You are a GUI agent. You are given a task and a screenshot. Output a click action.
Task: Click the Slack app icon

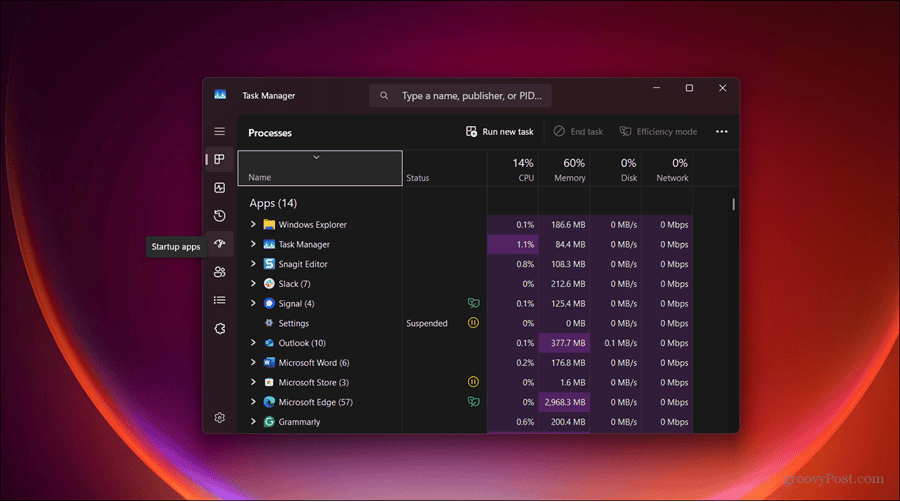tap(269, 283)
